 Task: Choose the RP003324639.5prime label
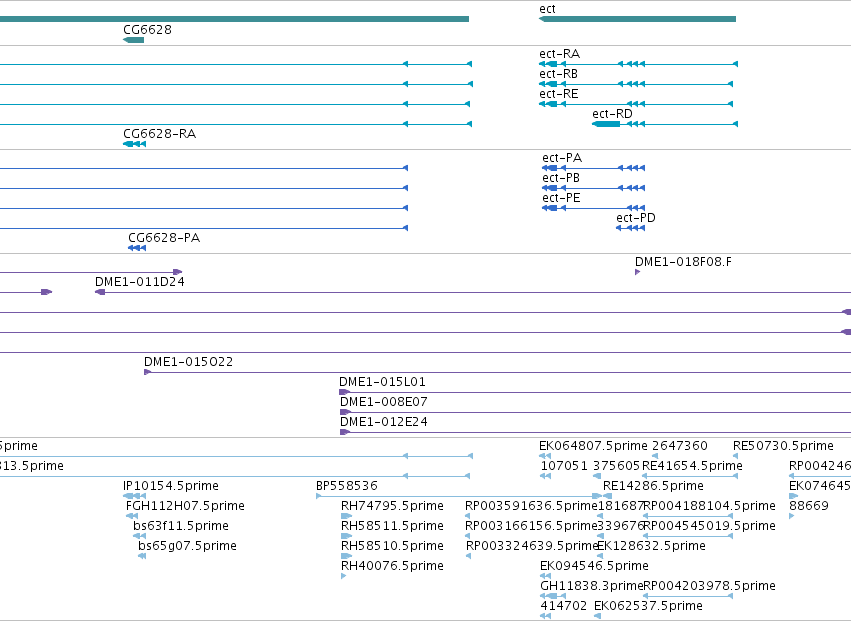532,546
